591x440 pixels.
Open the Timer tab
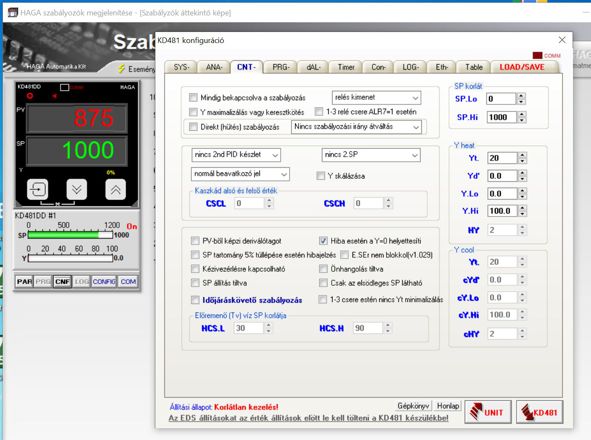(346, 67)
